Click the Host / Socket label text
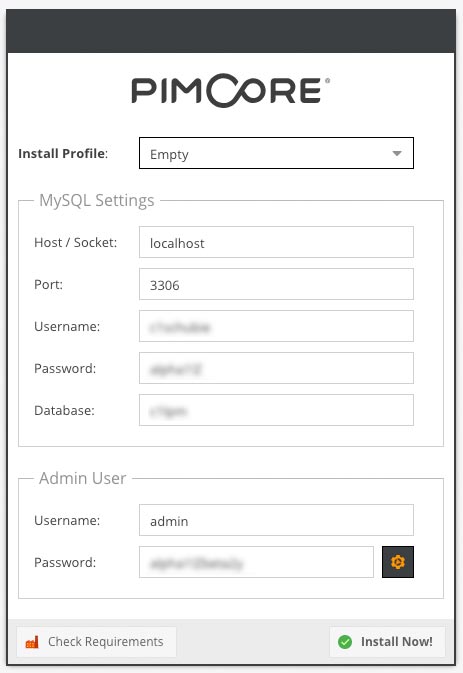 [76, 243]
